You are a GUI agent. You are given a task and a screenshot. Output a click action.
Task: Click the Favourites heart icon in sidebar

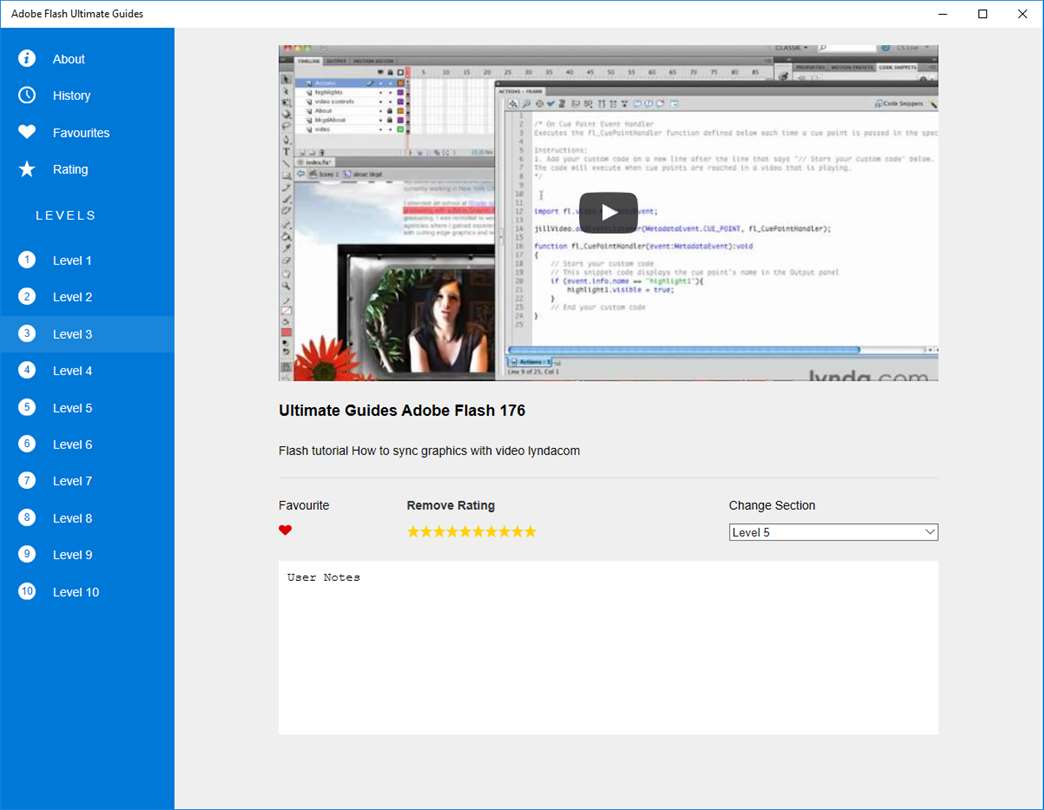click(27, 132)
